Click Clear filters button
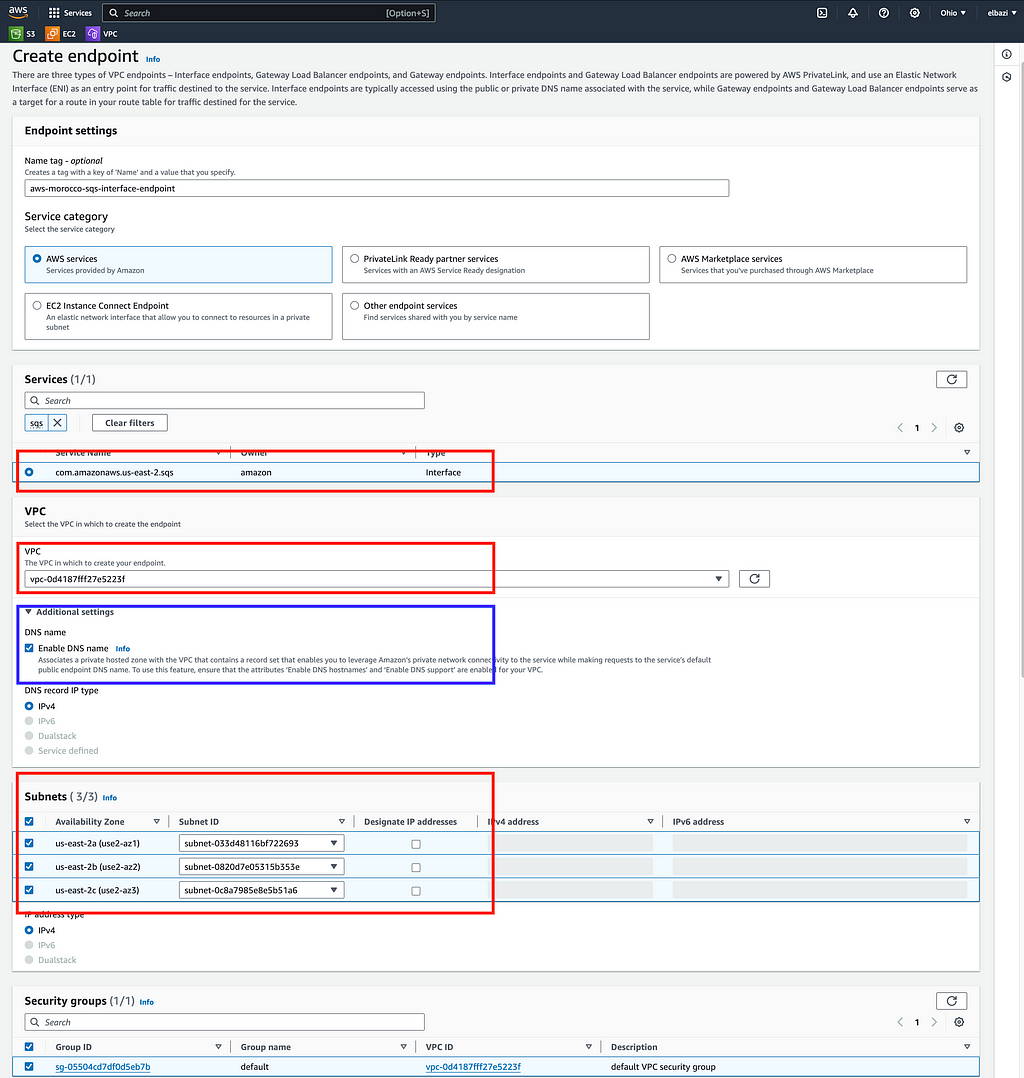The image size is (1024, 1078). point(130,423)
